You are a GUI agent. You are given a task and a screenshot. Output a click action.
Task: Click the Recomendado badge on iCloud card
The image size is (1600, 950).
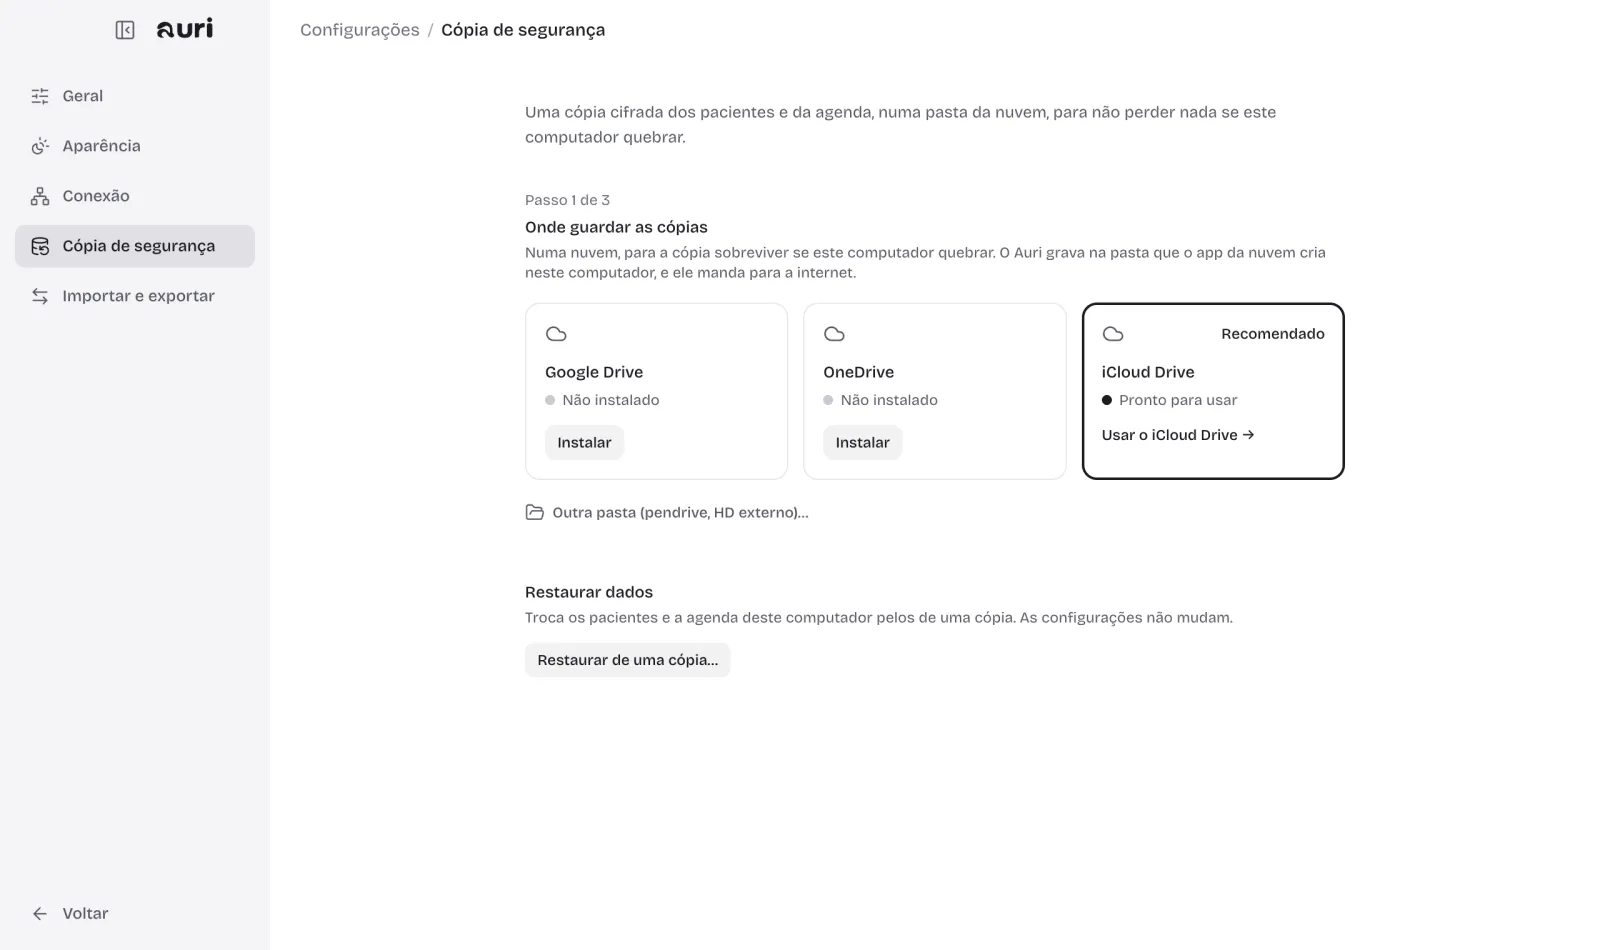pyautogui.click(x=1272, y=334)
